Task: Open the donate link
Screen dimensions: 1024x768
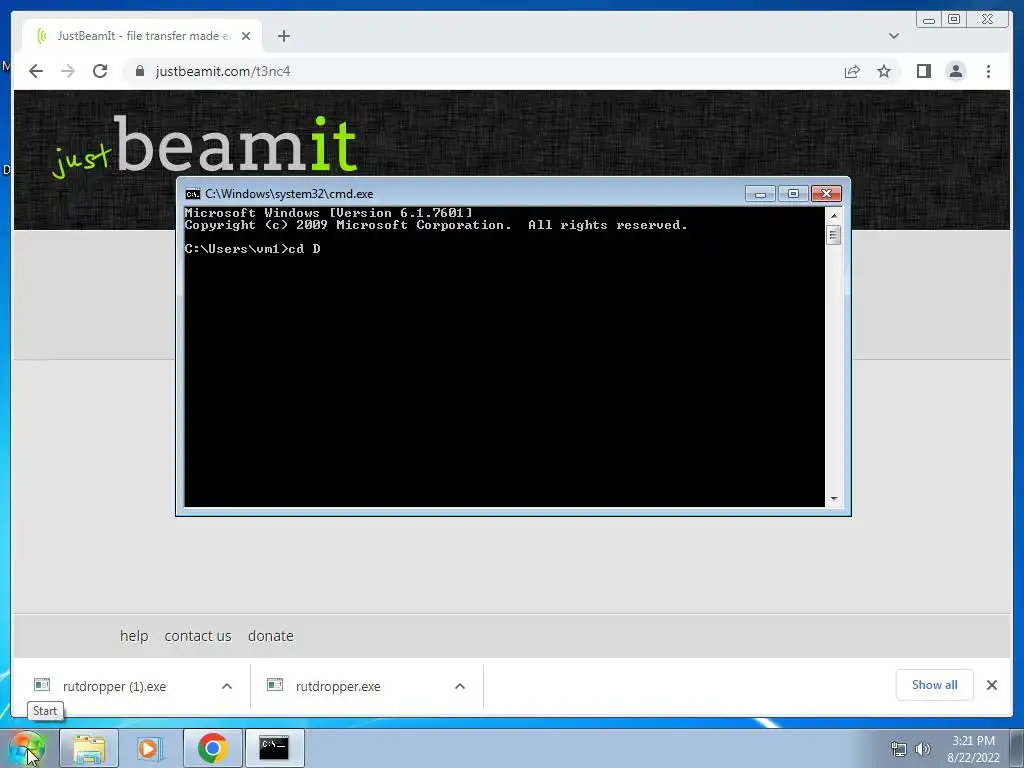Action: tap(270, 635)
